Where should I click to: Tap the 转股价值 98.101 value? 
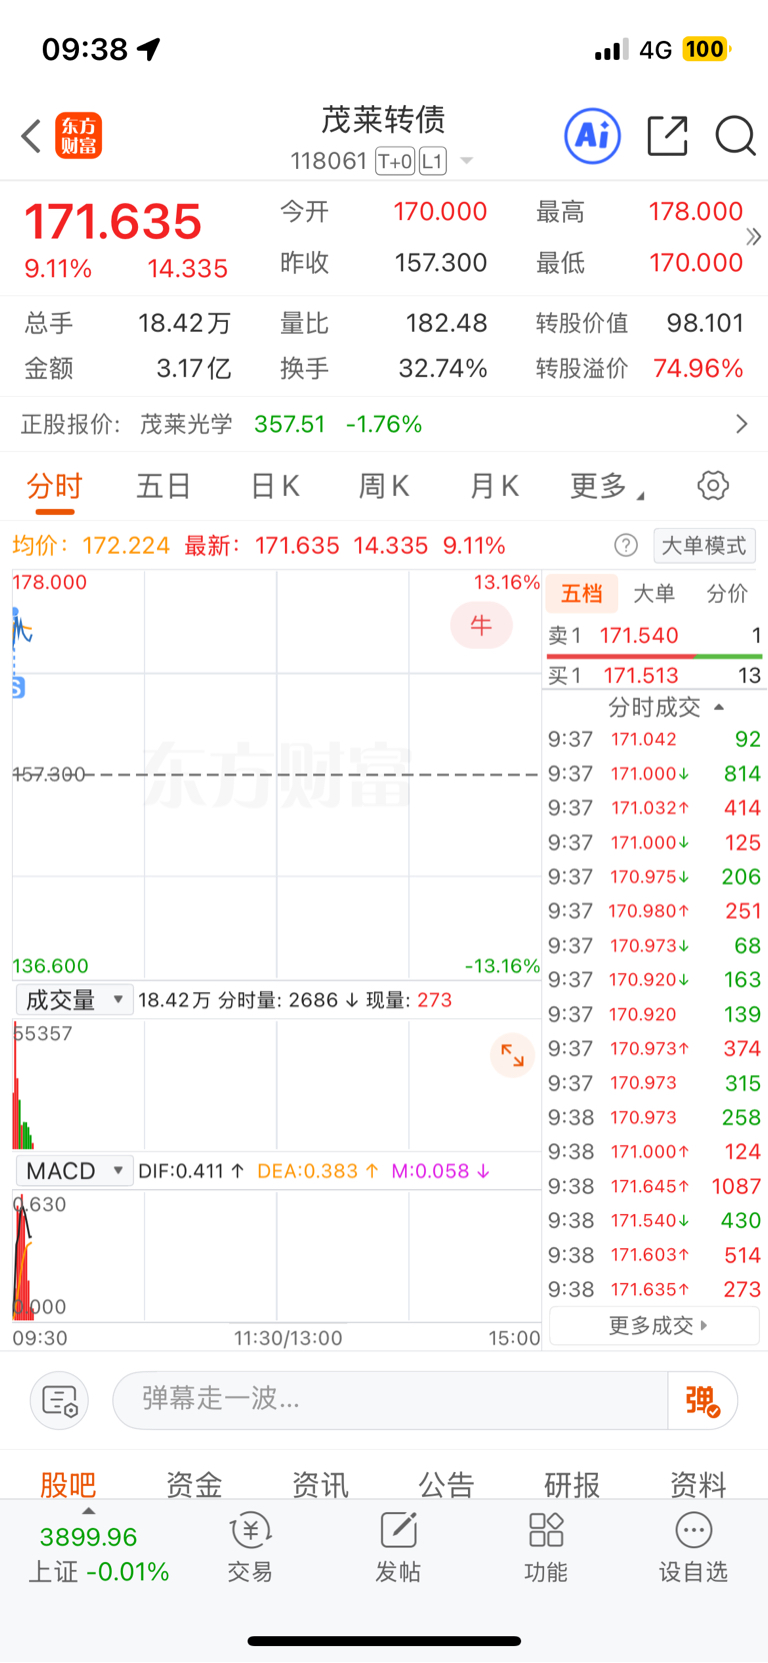706,323
